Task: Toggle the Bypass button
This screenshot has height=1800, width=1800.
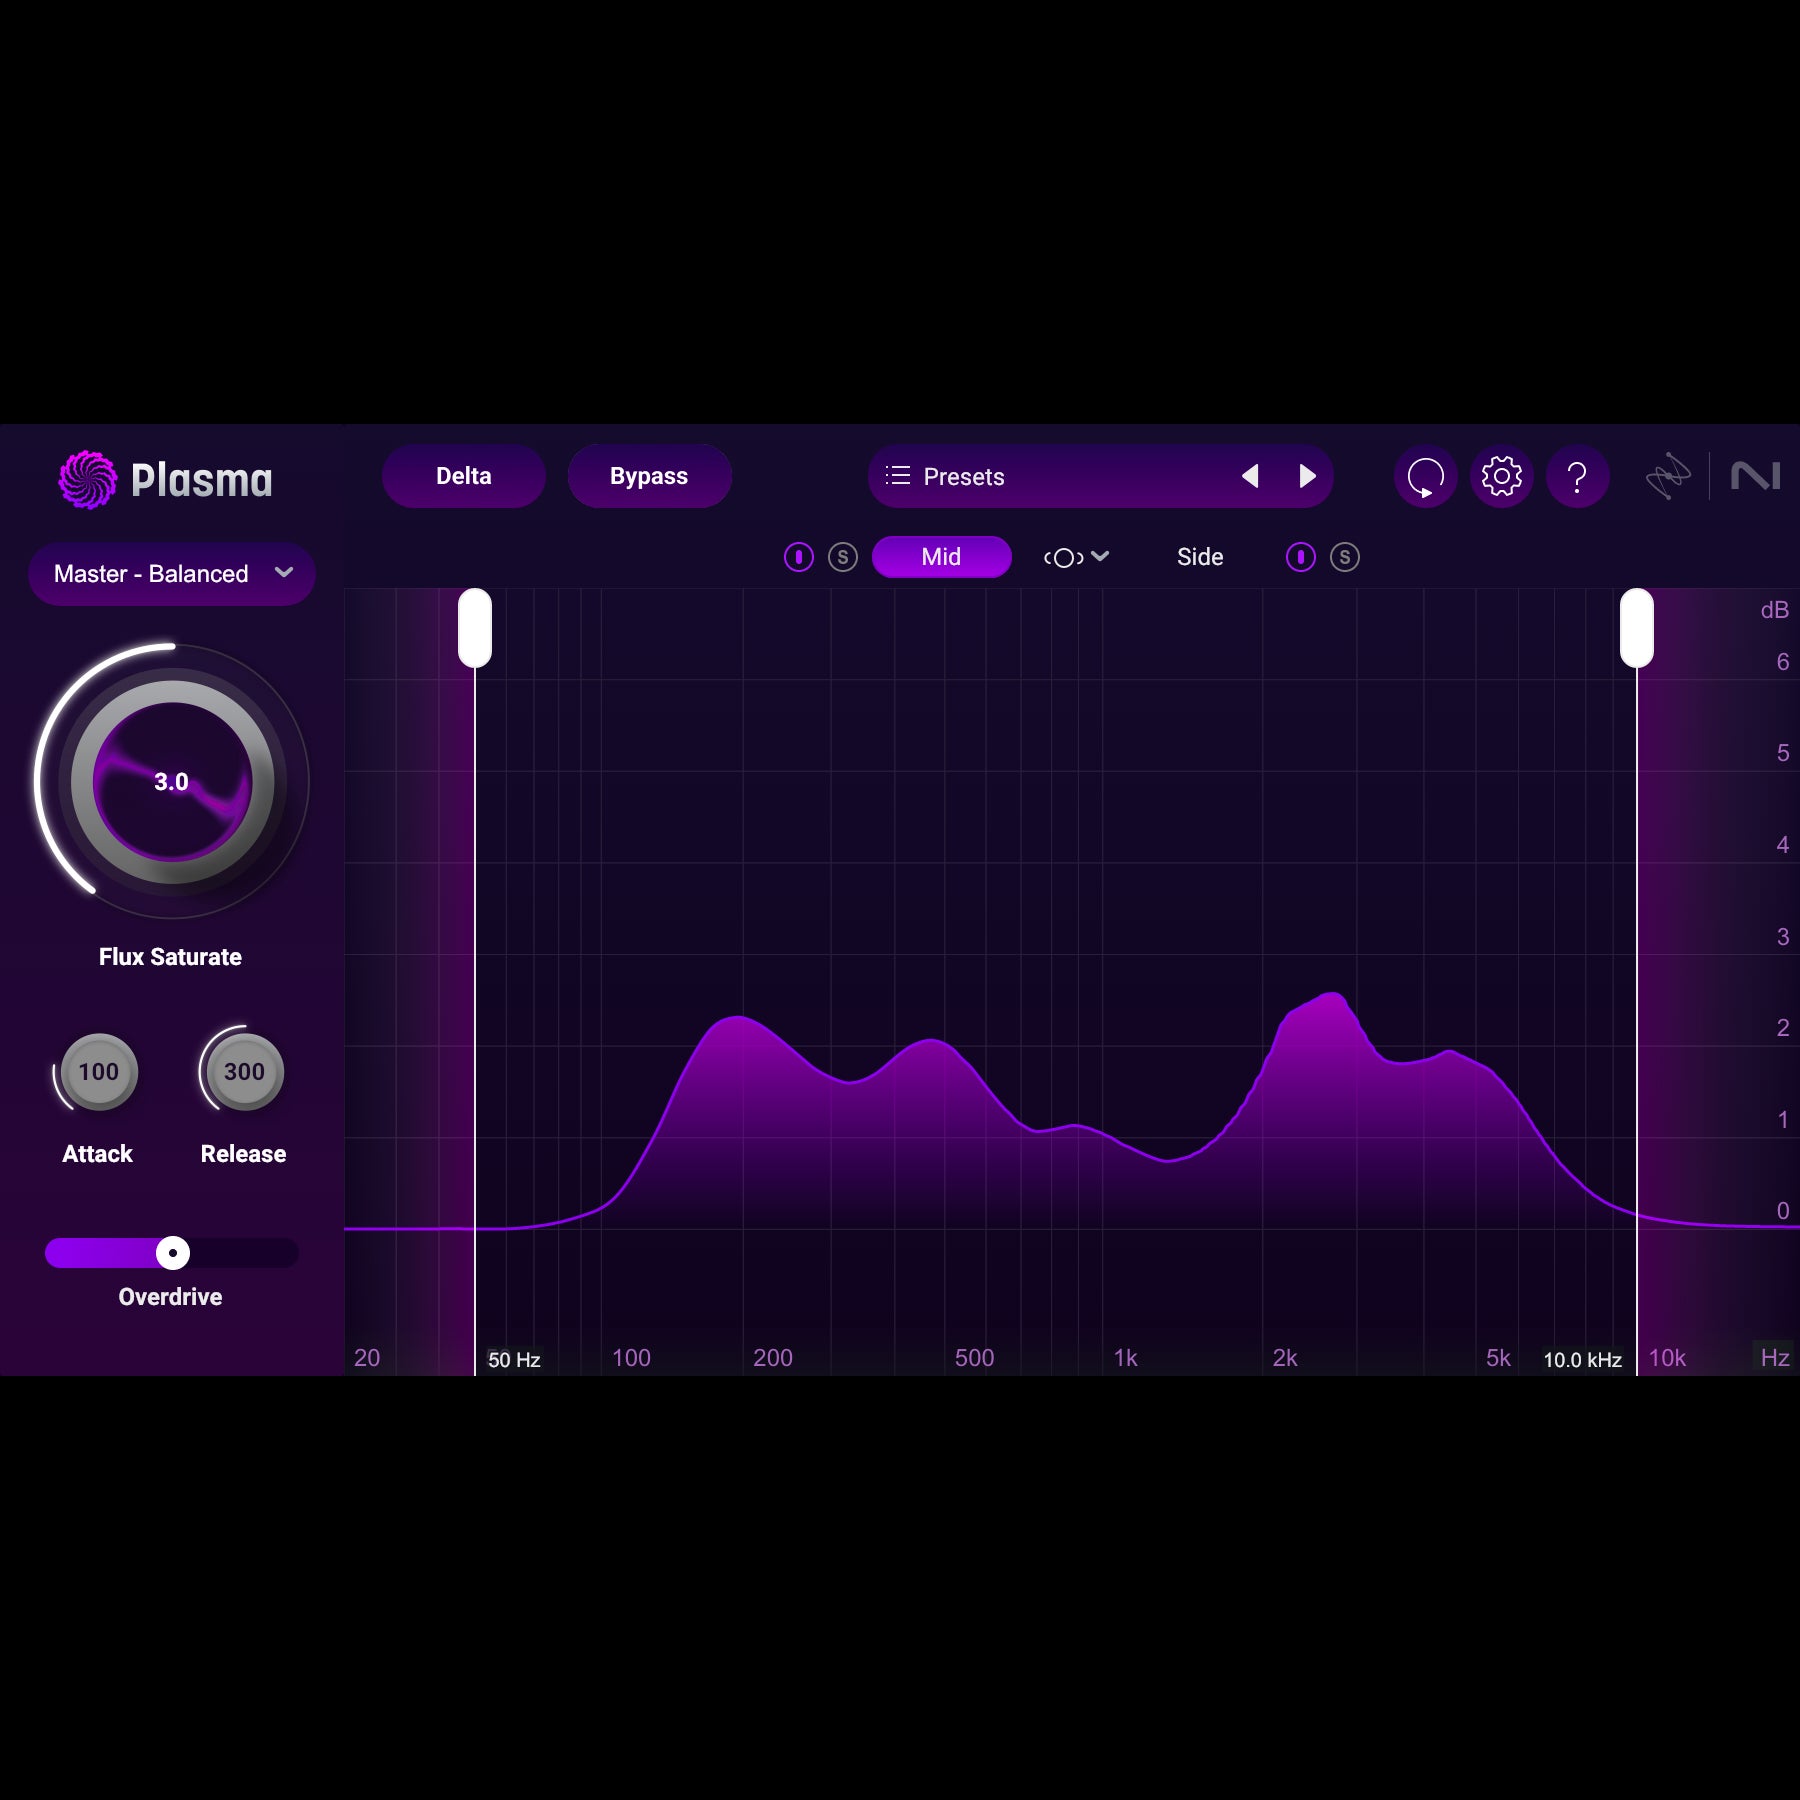Action: tap(649, 476)
